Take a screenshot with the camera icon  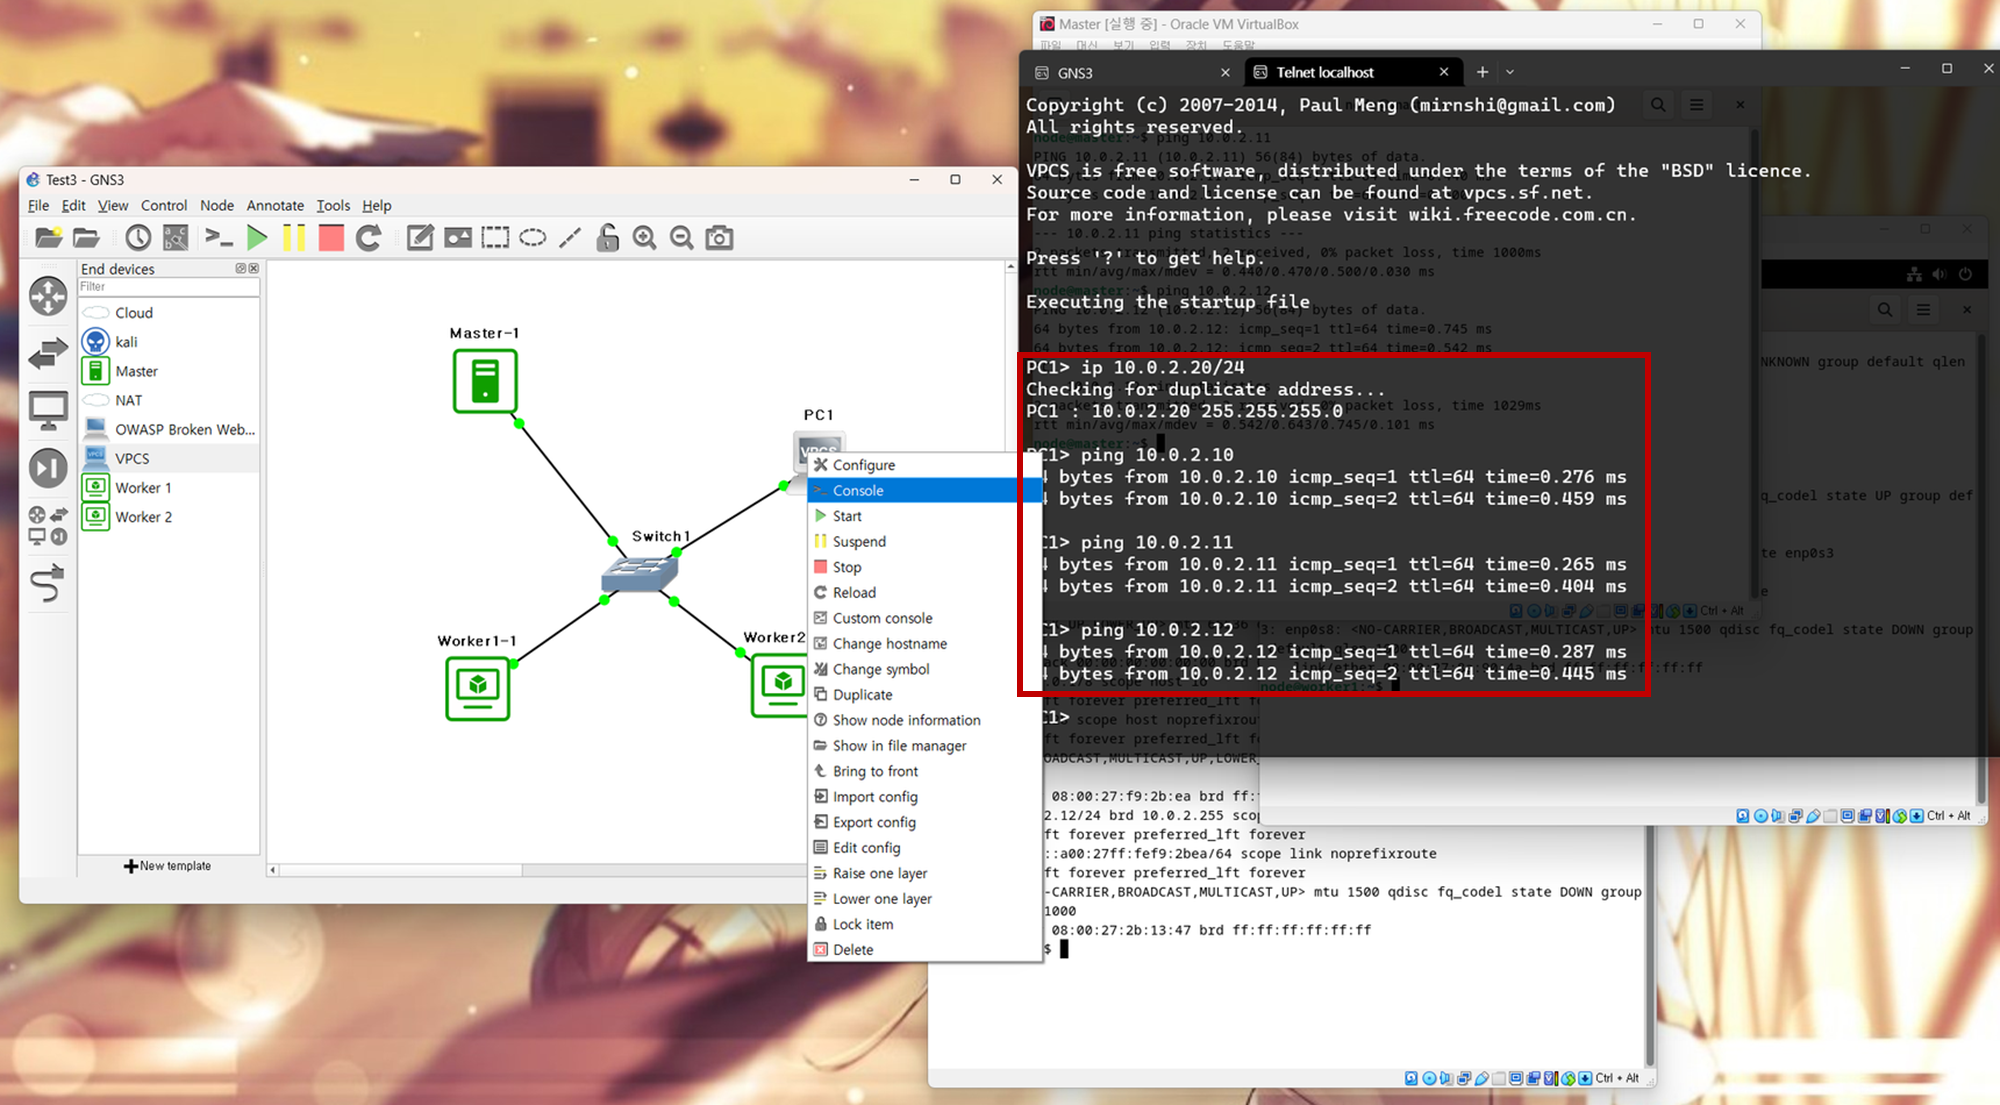tap(719, 238)
